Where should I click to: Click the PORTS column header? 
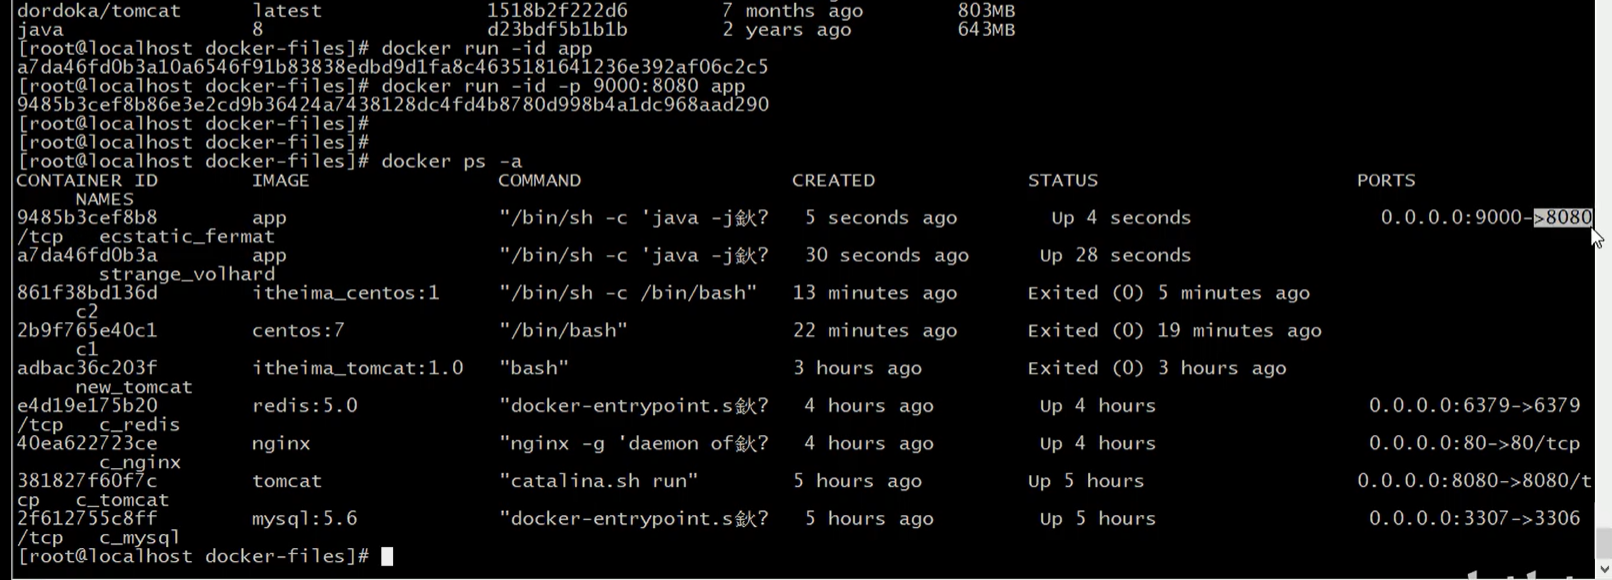[x=1386, y=180]
